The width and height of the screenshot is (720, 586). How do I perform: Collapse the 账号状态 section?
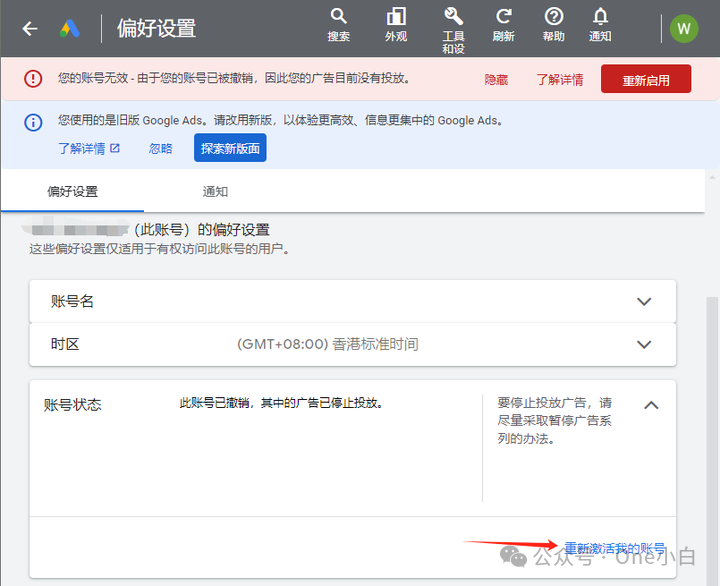coord(651,405)
